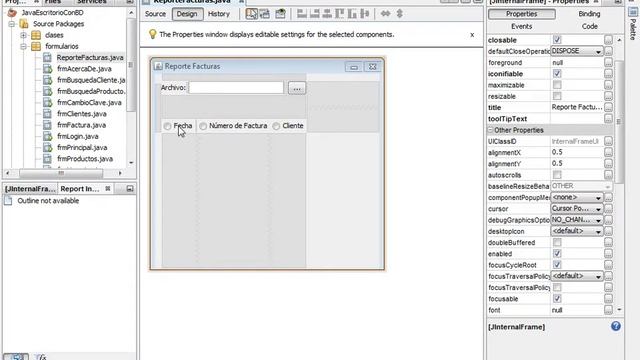Open help for JInternalFrame properties
The width and height of the screenshot is (640, 360).
pos(616,326)
